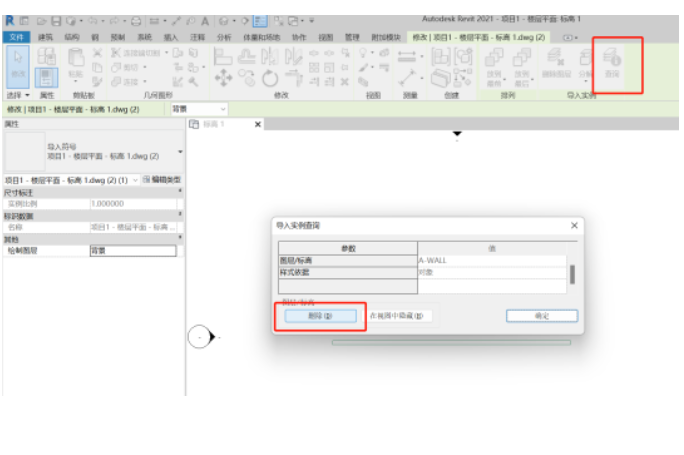Image resolution: width=684 pixels, height=455 pixels.
Task: Select the Offset tool
Action: click(246, 56)
